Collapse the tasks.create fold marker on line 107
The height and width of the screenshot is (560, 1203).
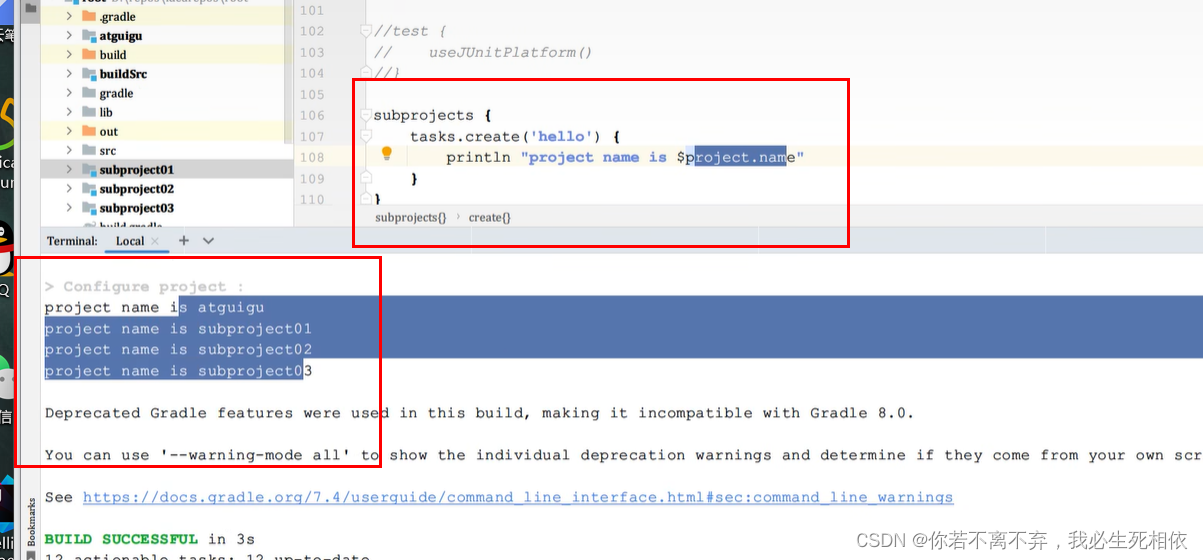click(366, 136)
